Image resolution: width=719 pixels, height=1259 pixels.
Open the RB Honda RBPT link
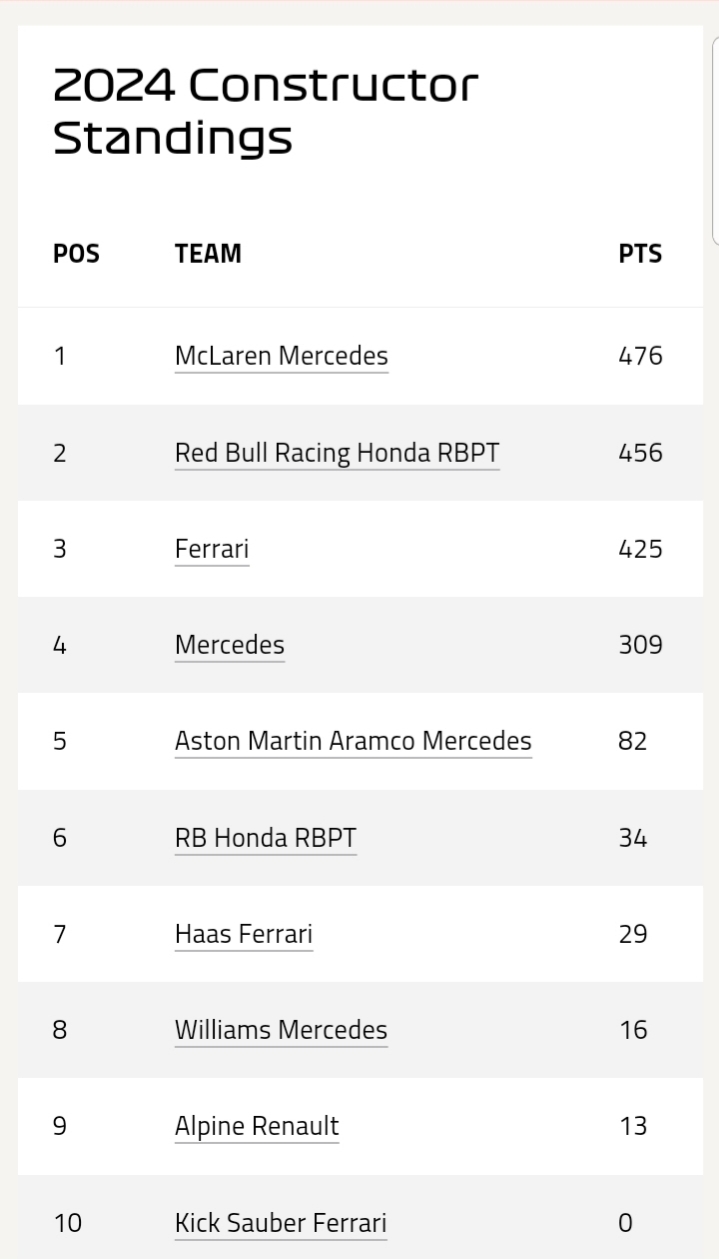tap(265, 838)
